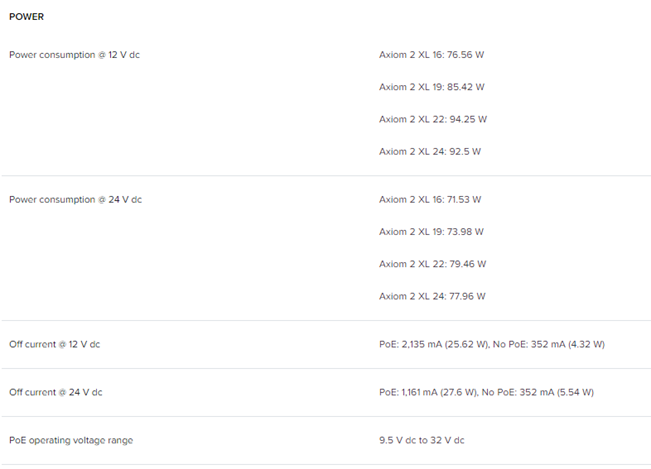Screen dimensions: 651x469
Task: Select the "Power consumption @ 12 V dc" label
Action: pos(74,54)
